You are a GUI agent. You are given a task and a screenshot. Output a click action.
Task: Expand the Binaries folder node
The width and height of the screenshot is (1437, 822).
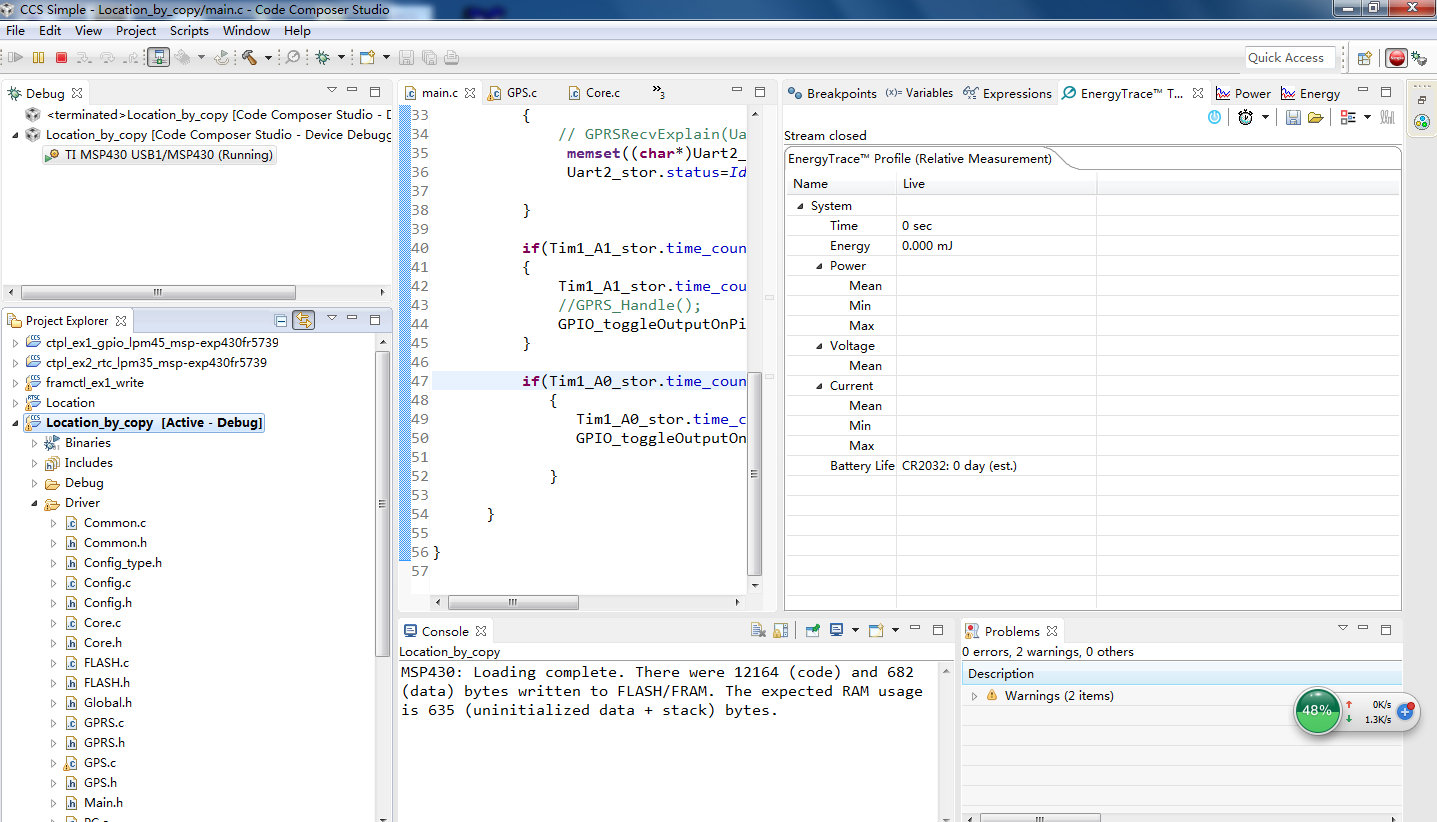tap(35, 443)
